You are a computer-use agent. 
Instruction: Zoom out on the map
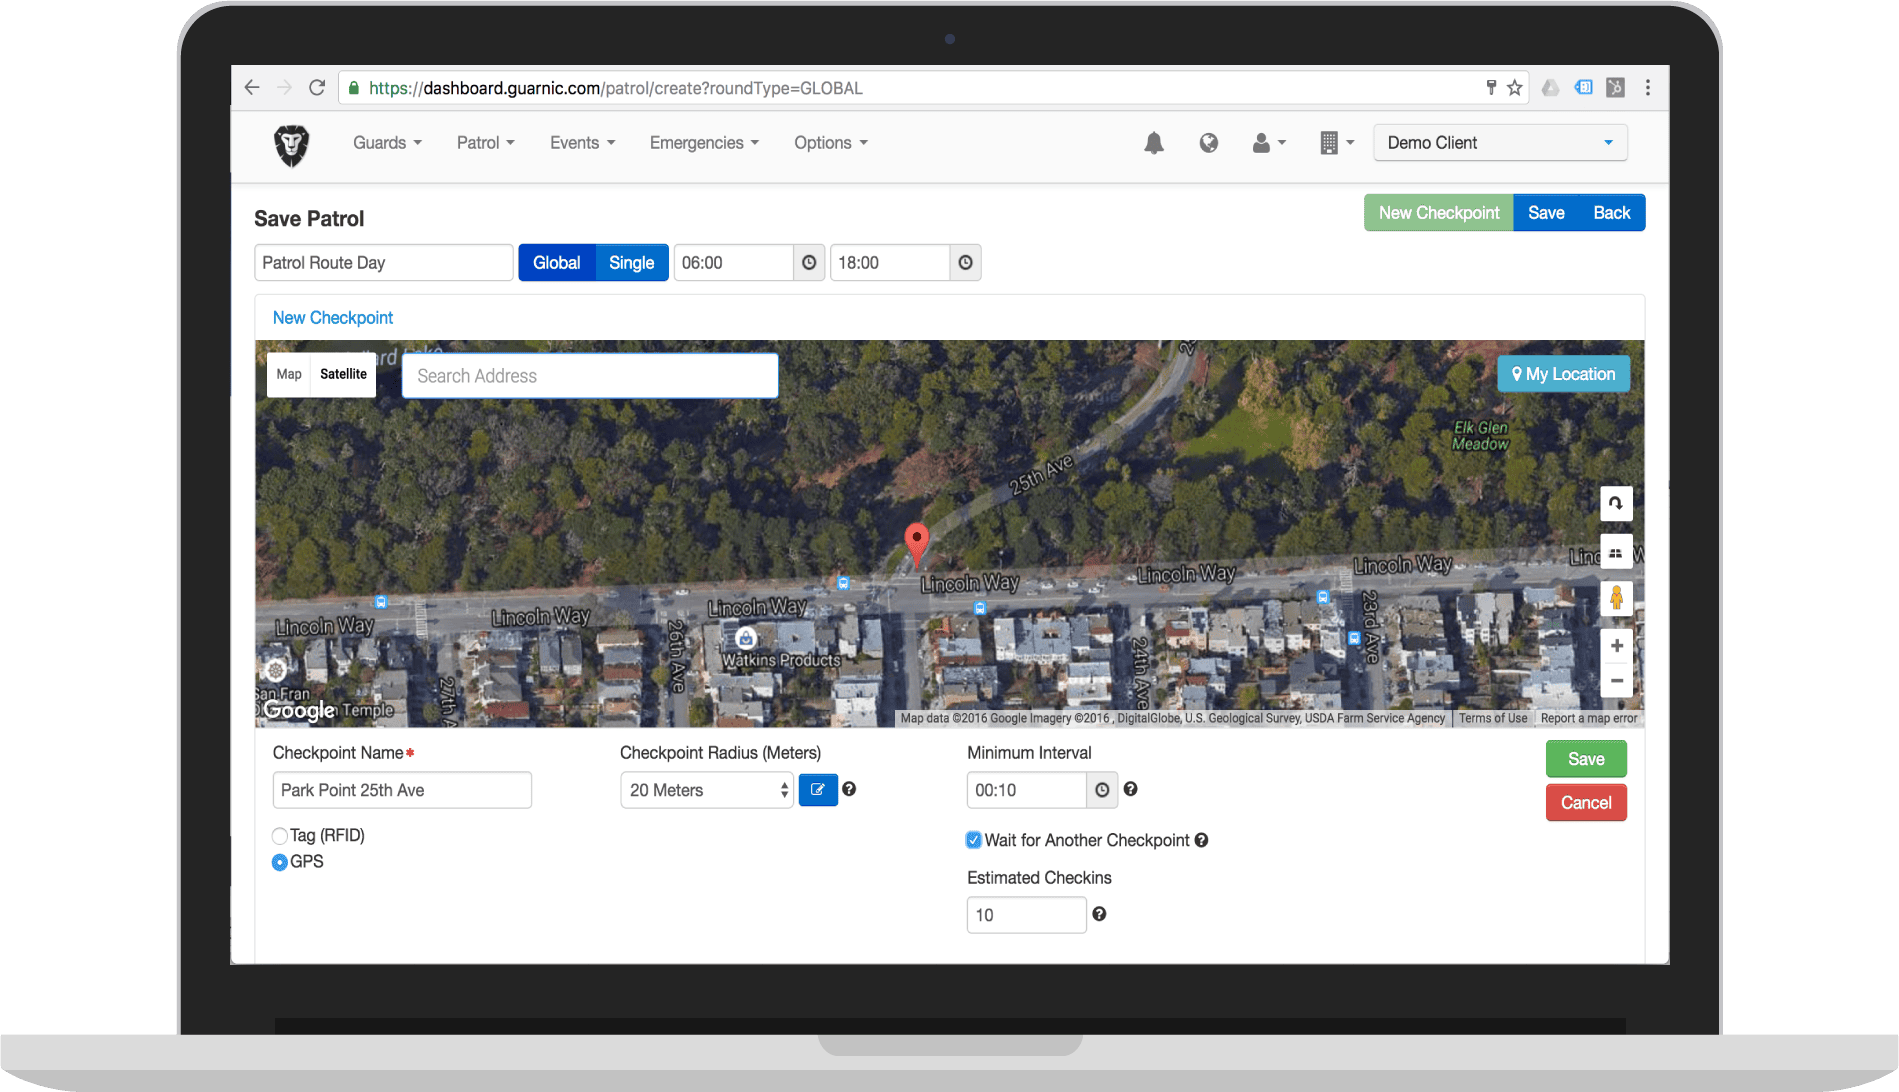click(1616, 681)
